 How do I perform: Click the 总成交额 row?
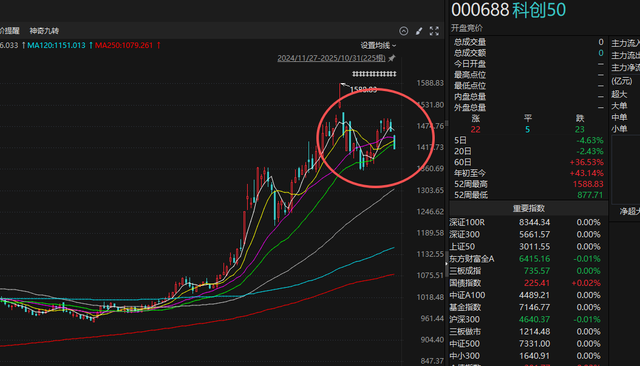pyautogui.click(x=529, y=53)
